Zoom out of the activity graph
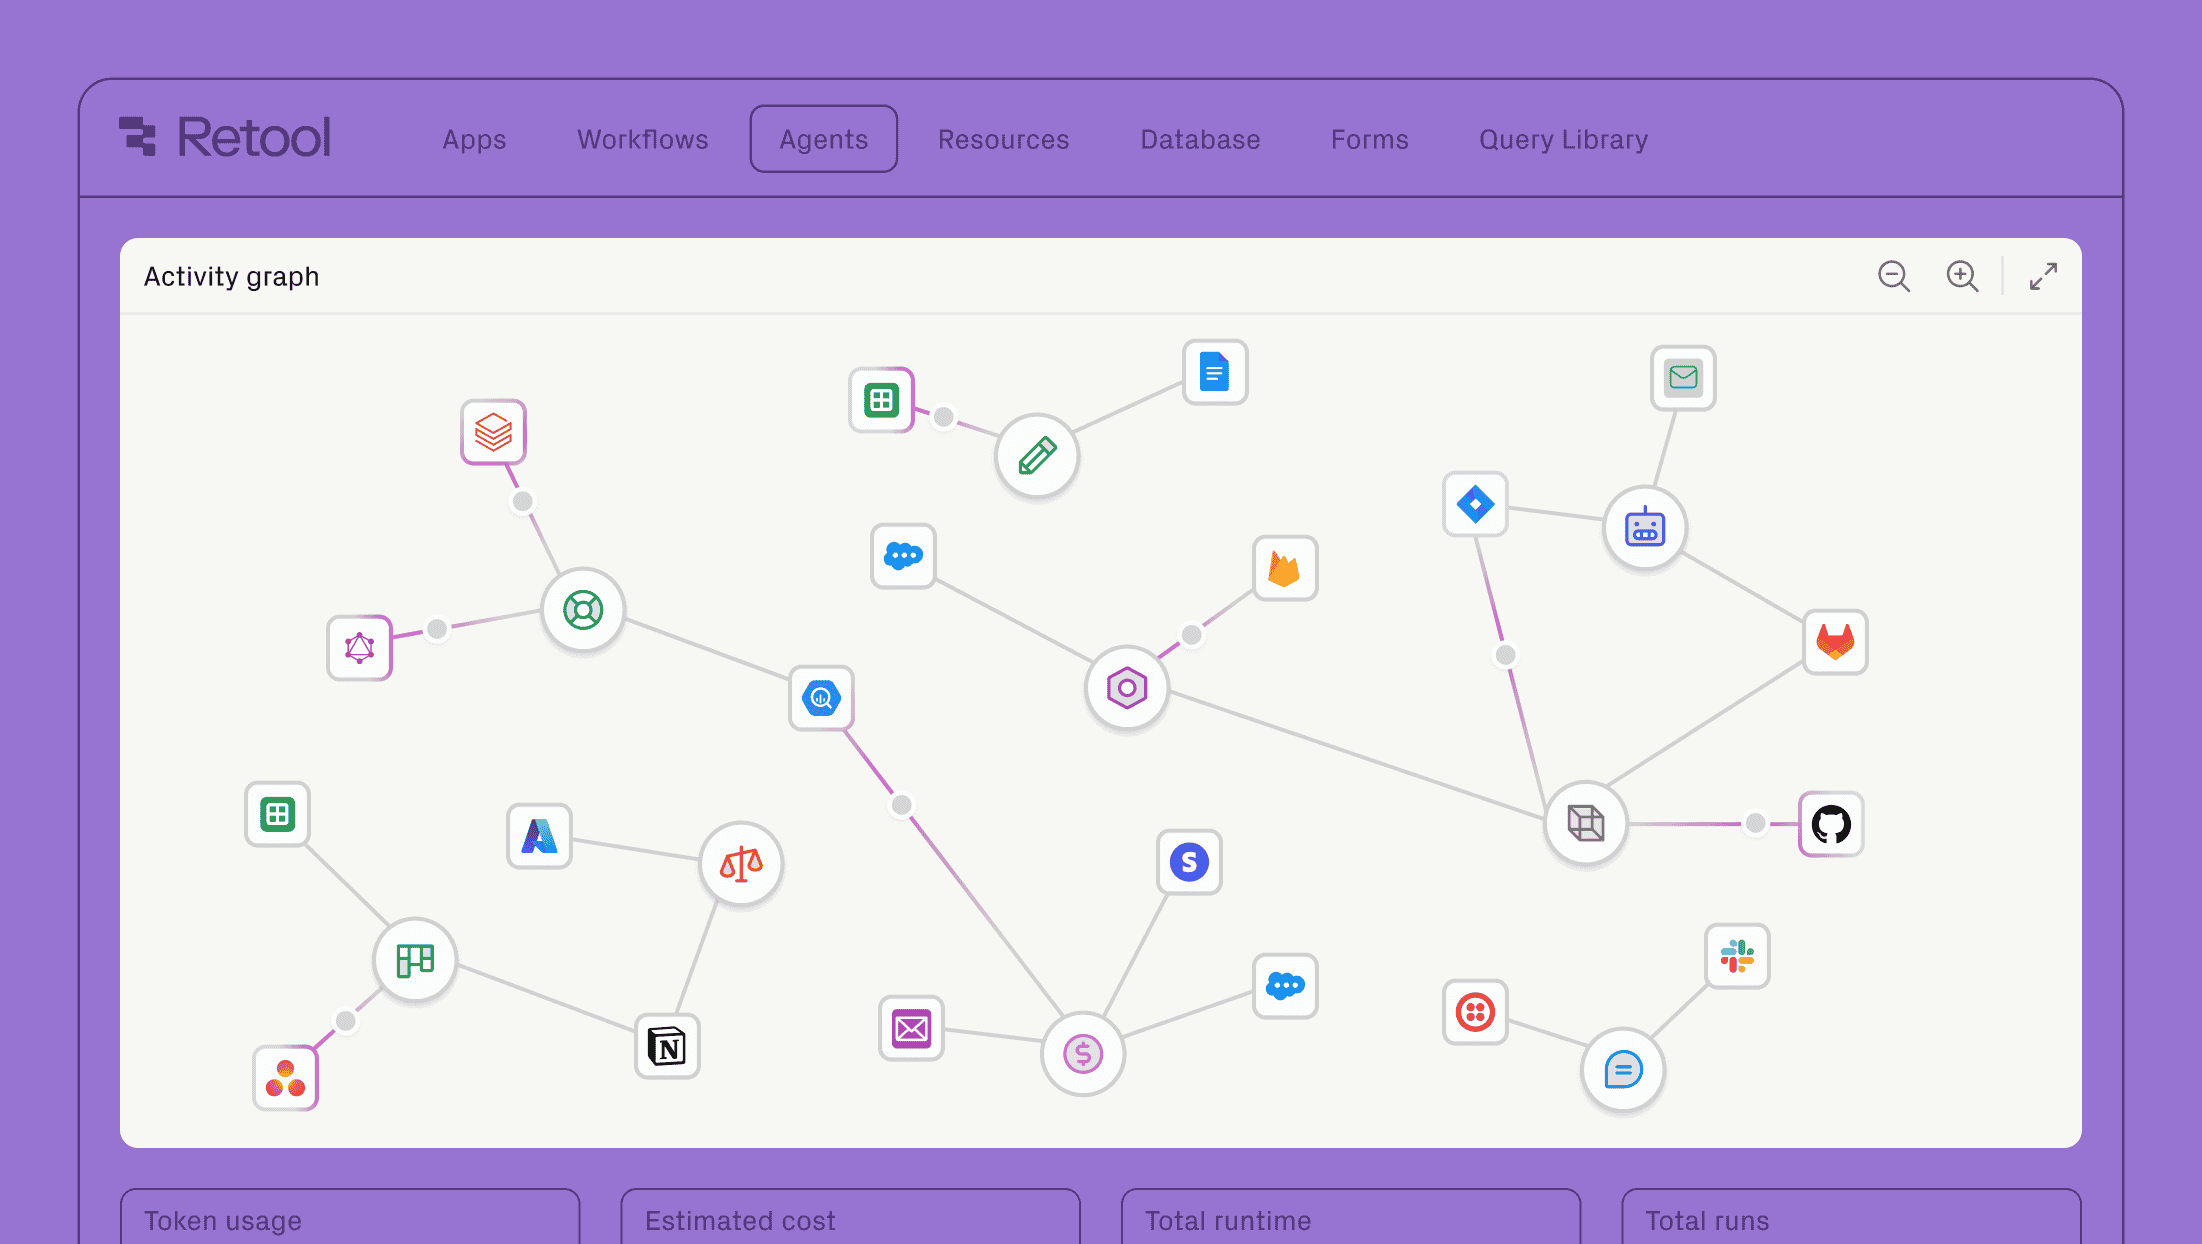The width and height of the screenshot is (2202, 1244). point(1894,276)
